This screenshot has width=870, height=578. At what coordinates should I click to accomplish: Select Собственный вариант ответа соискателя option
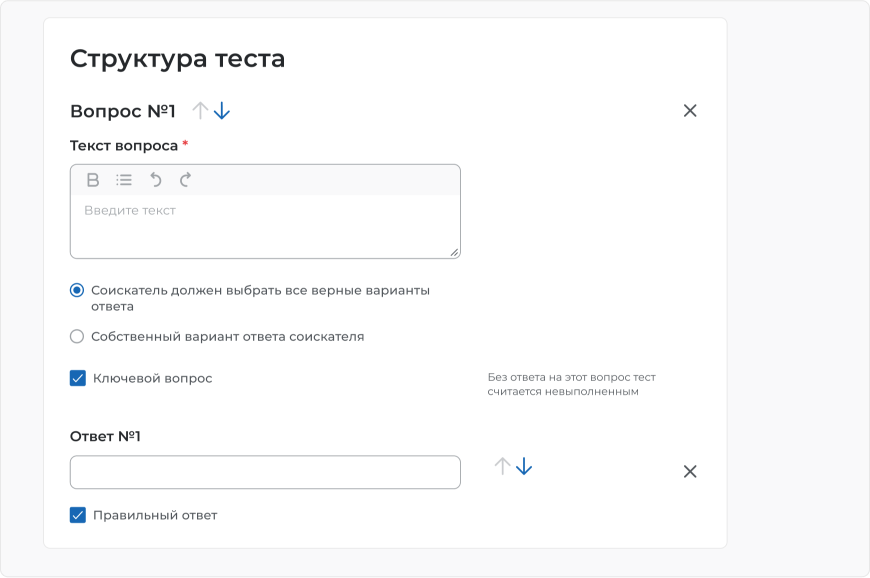tap(77, 336)
